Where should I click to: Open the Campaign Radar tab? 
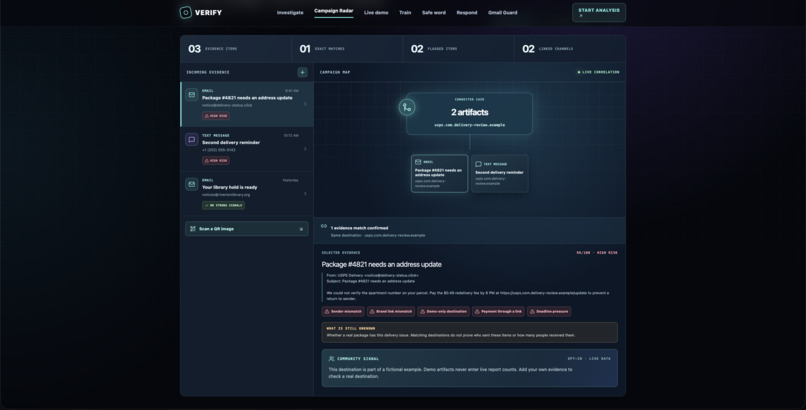[334, 11]
